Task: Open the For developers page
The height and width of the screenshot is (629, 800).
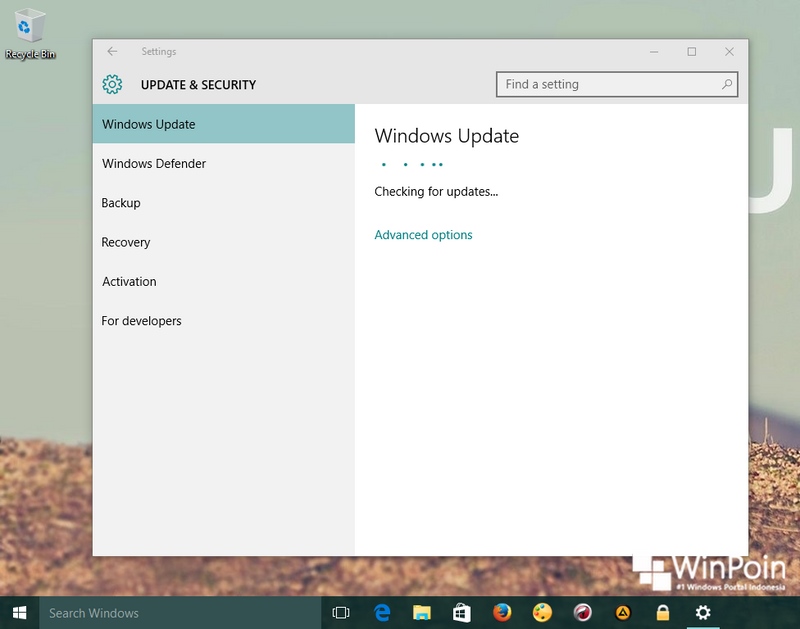Action: (141, 320)
